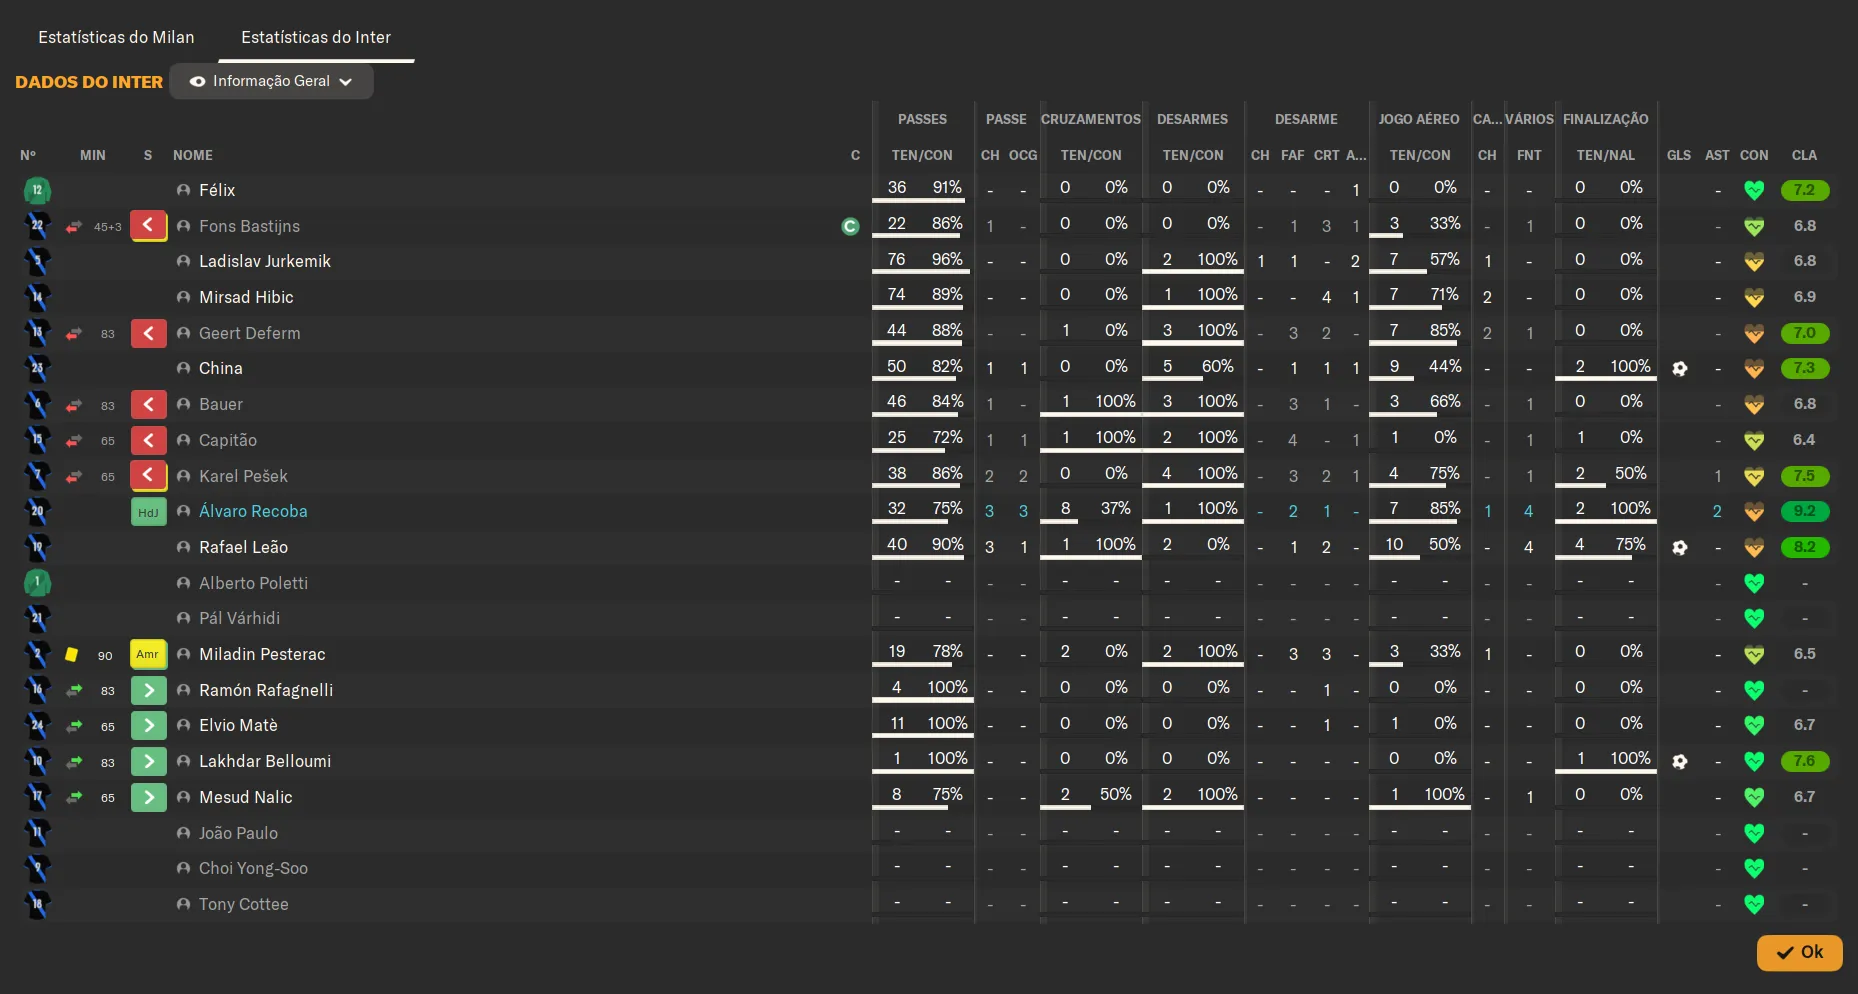1858x994 pixels.
Task: Click condition heart icon for Félix
Action: pos(1754,190)
